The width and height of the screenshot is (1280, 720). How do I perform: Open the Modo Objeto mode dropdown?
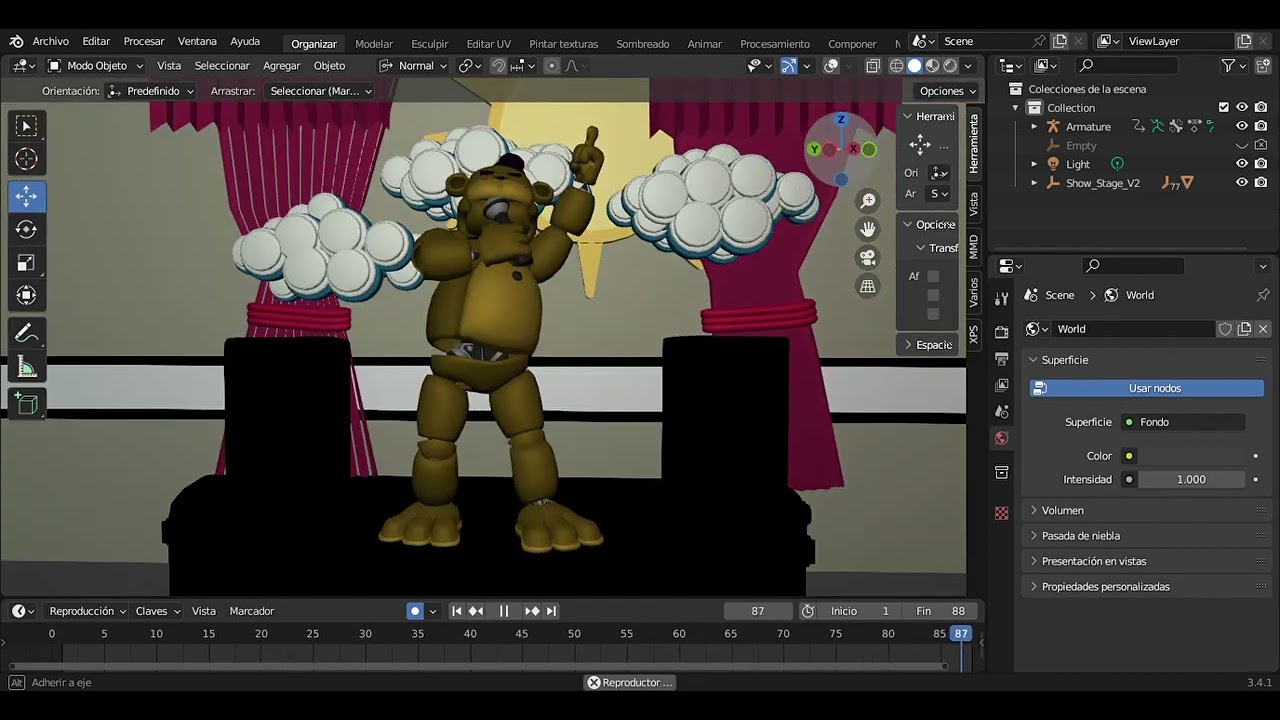point(96,66)
